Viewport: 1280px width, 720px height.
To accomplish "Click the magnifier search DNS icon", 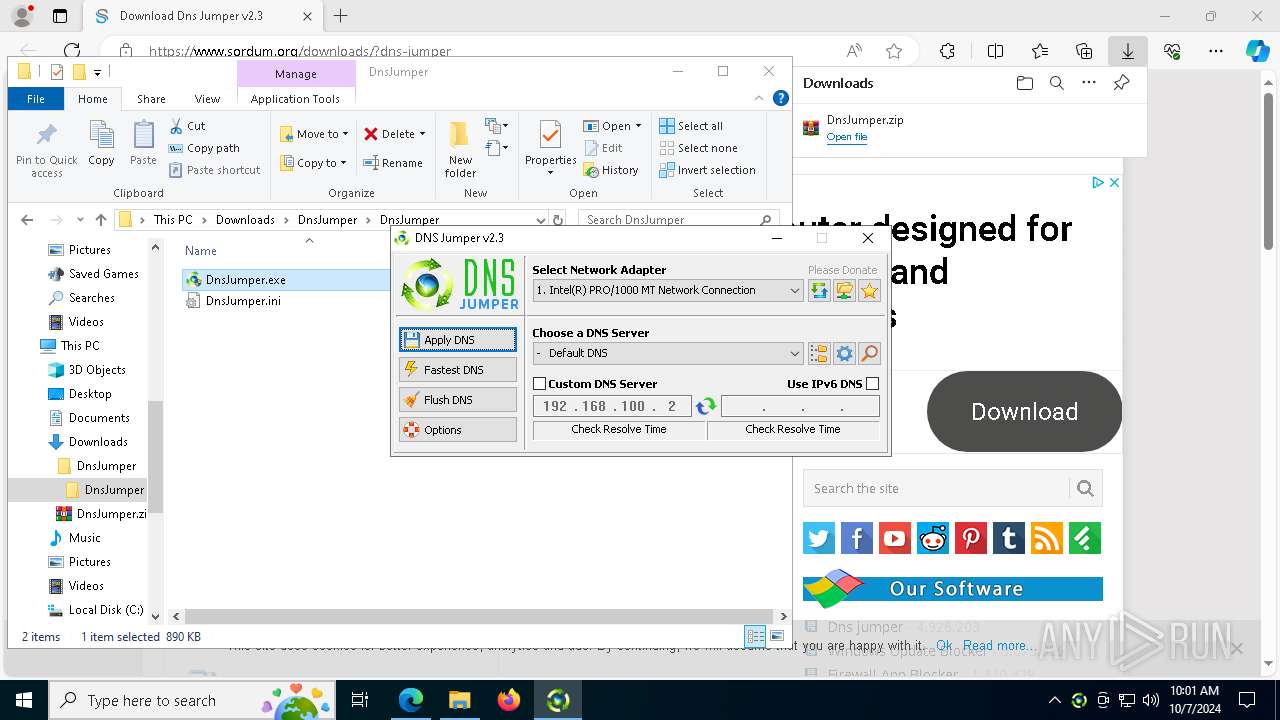I will tap(869, 353).
